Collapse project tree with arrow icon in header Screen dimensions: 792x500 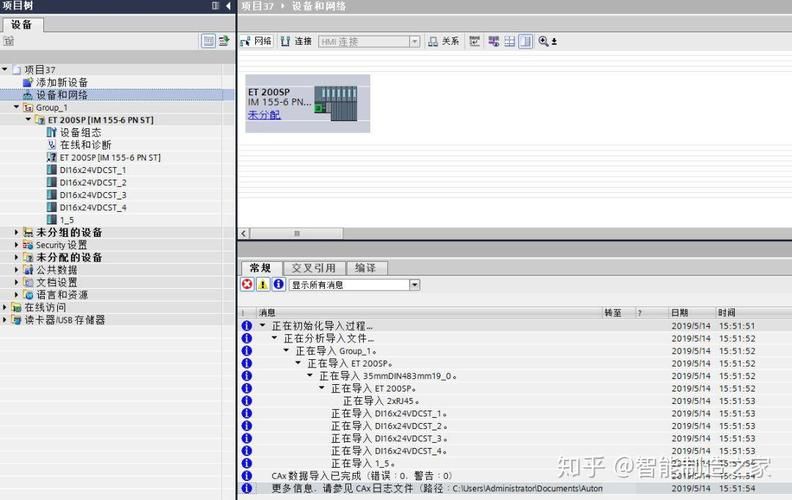point(228,6)
